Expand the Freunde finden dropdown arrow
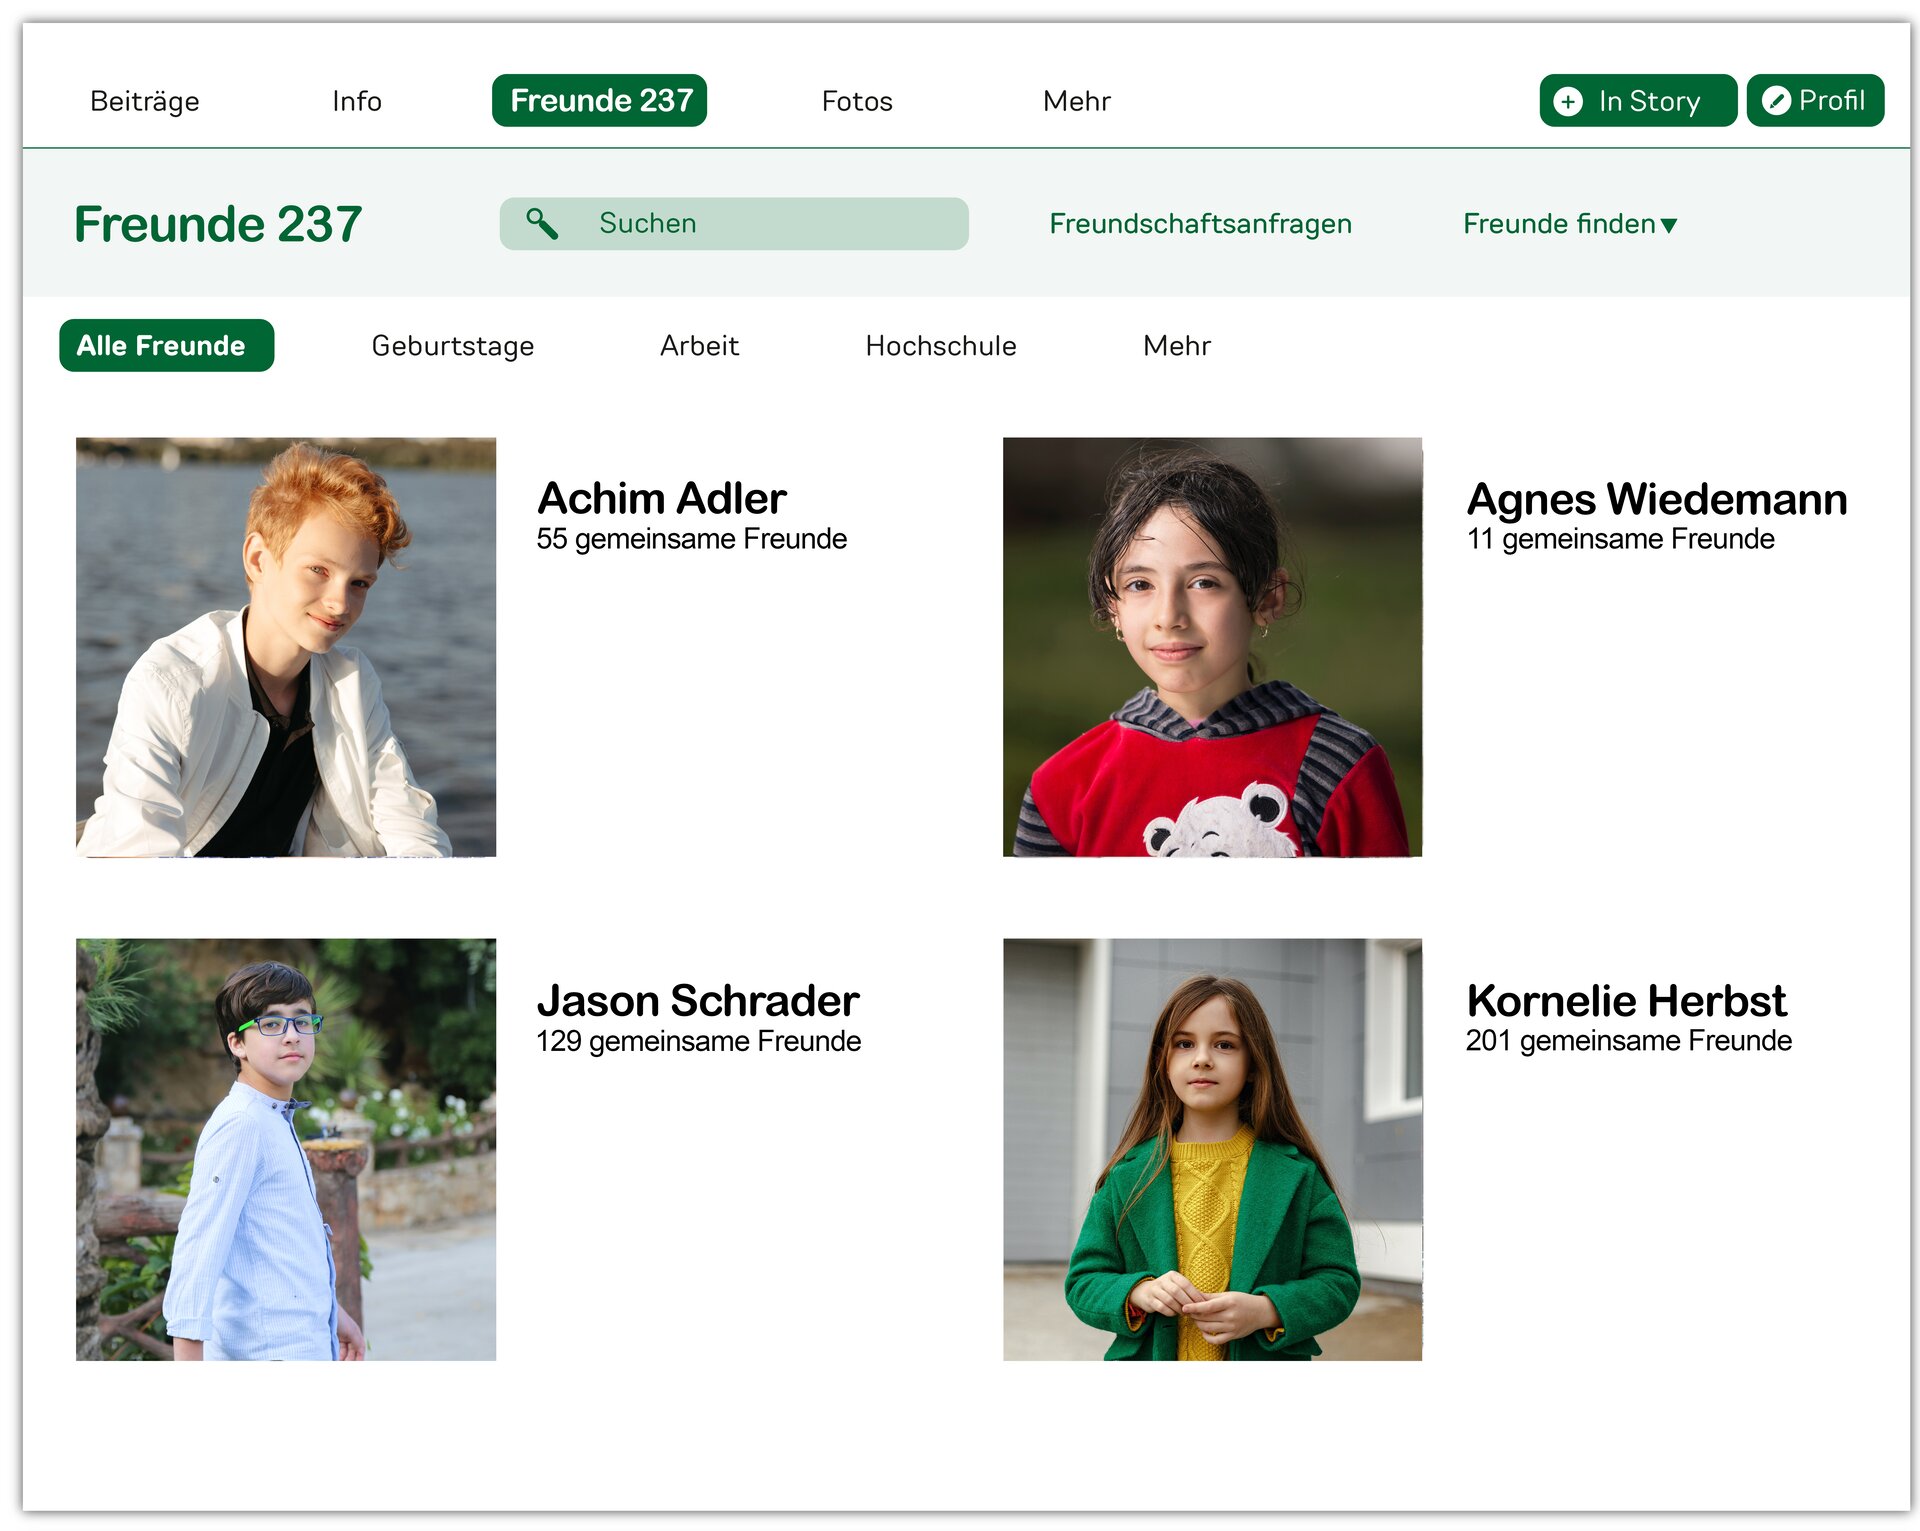This screenshot has height=1531, width=1920. (1668, 225)
